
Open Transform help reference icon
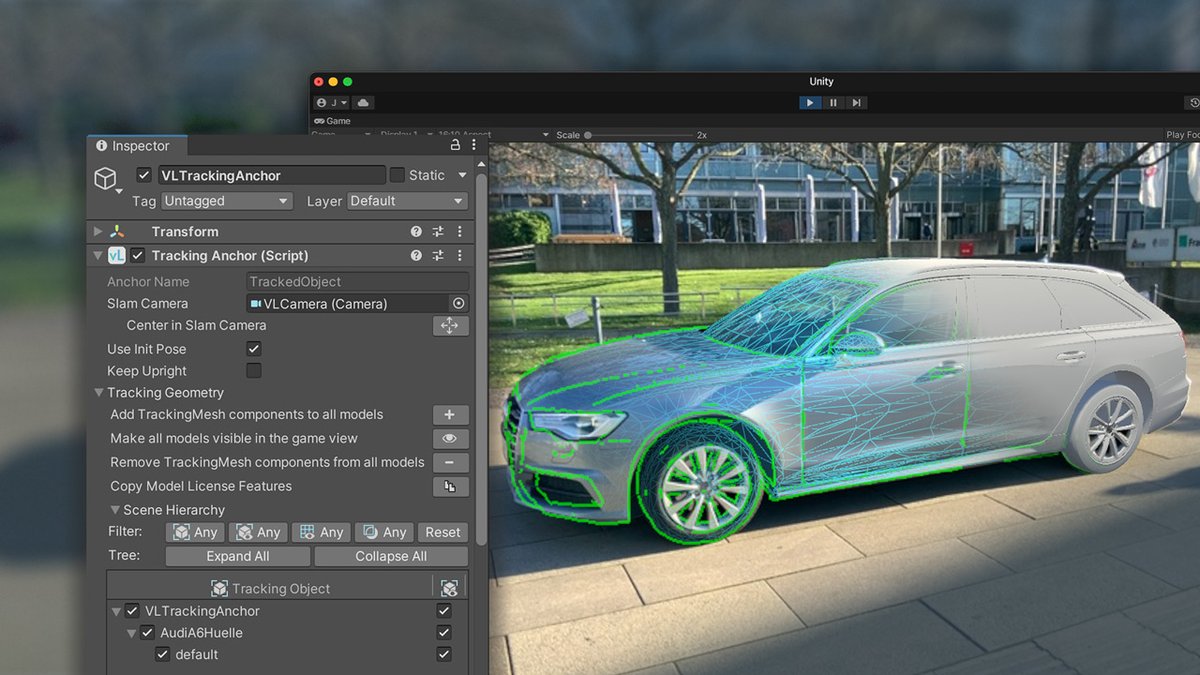416,232
